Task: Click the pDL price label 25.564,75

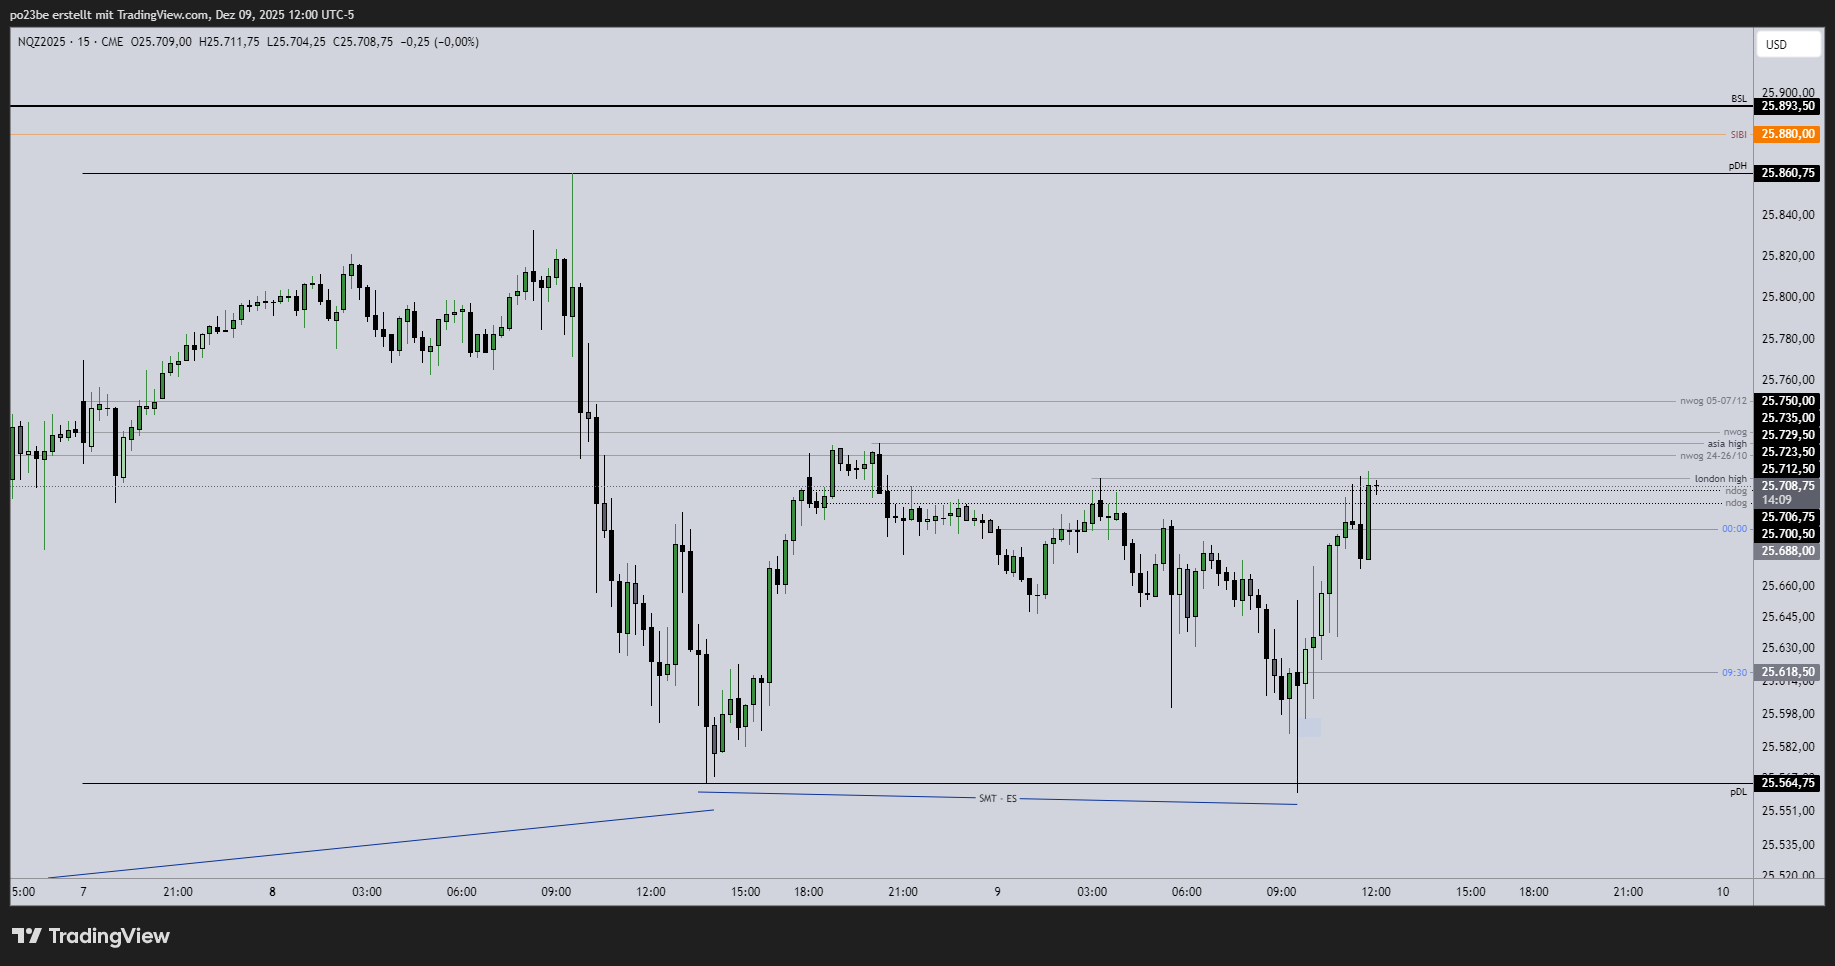Action: pos(1786,784)
